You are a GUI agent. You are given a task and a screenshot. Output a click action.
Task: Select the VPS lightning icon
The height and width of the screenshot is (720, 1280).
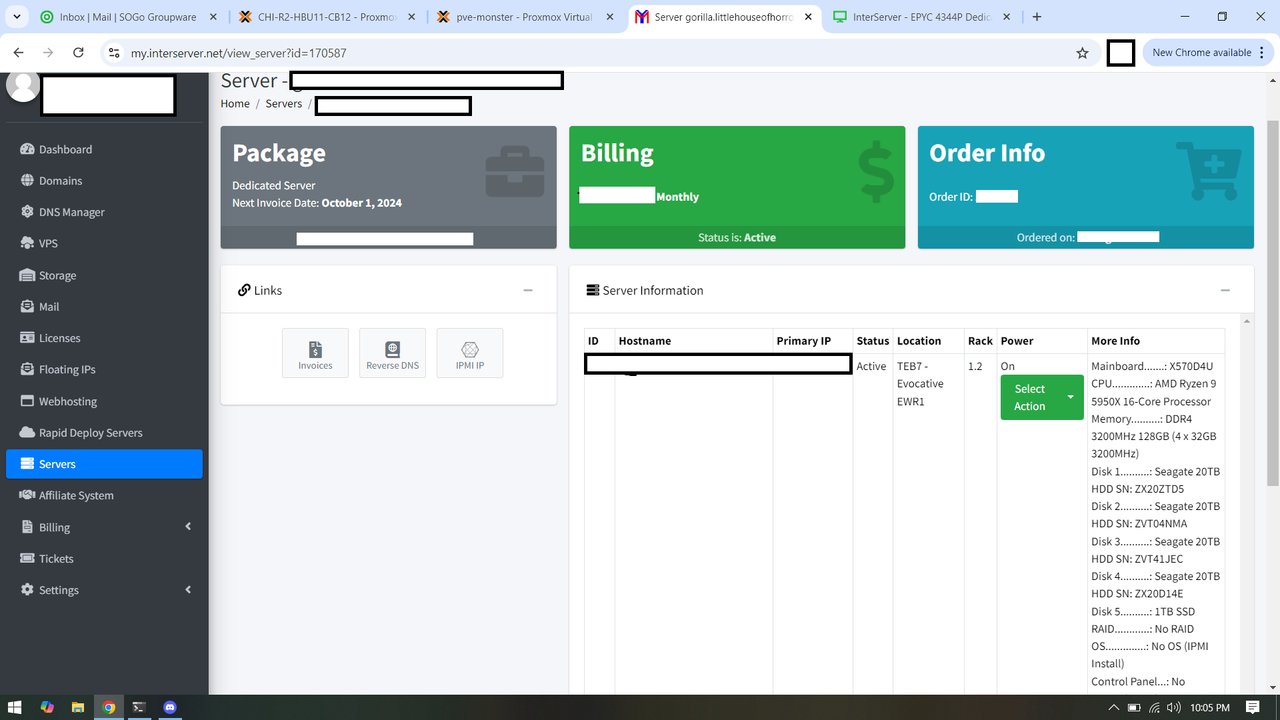click(x=27, y=244)
